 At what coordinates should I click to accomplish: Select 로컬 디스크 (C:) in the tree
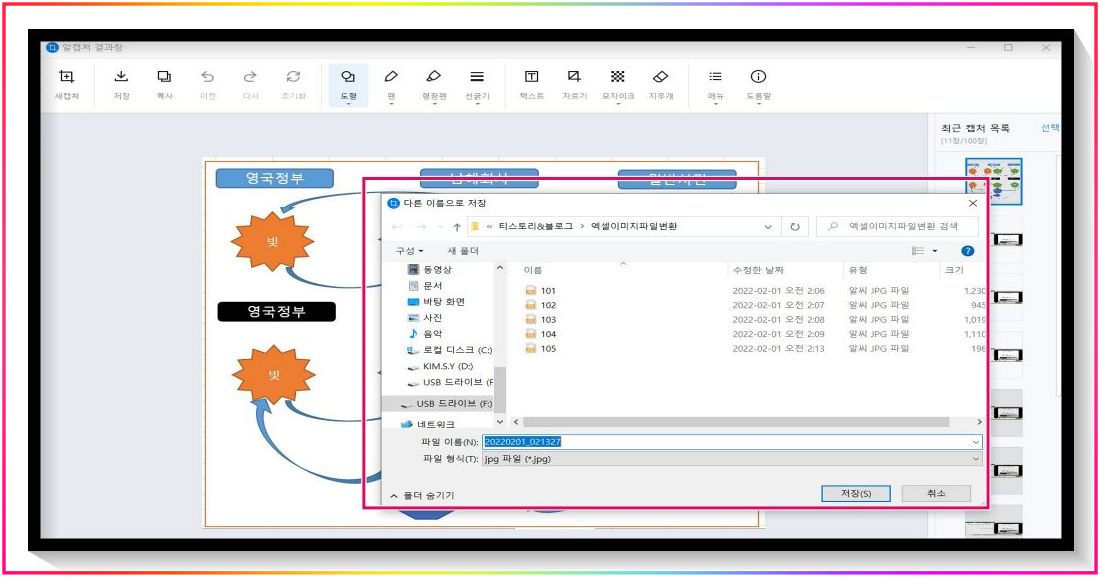[x=450, y=350]
